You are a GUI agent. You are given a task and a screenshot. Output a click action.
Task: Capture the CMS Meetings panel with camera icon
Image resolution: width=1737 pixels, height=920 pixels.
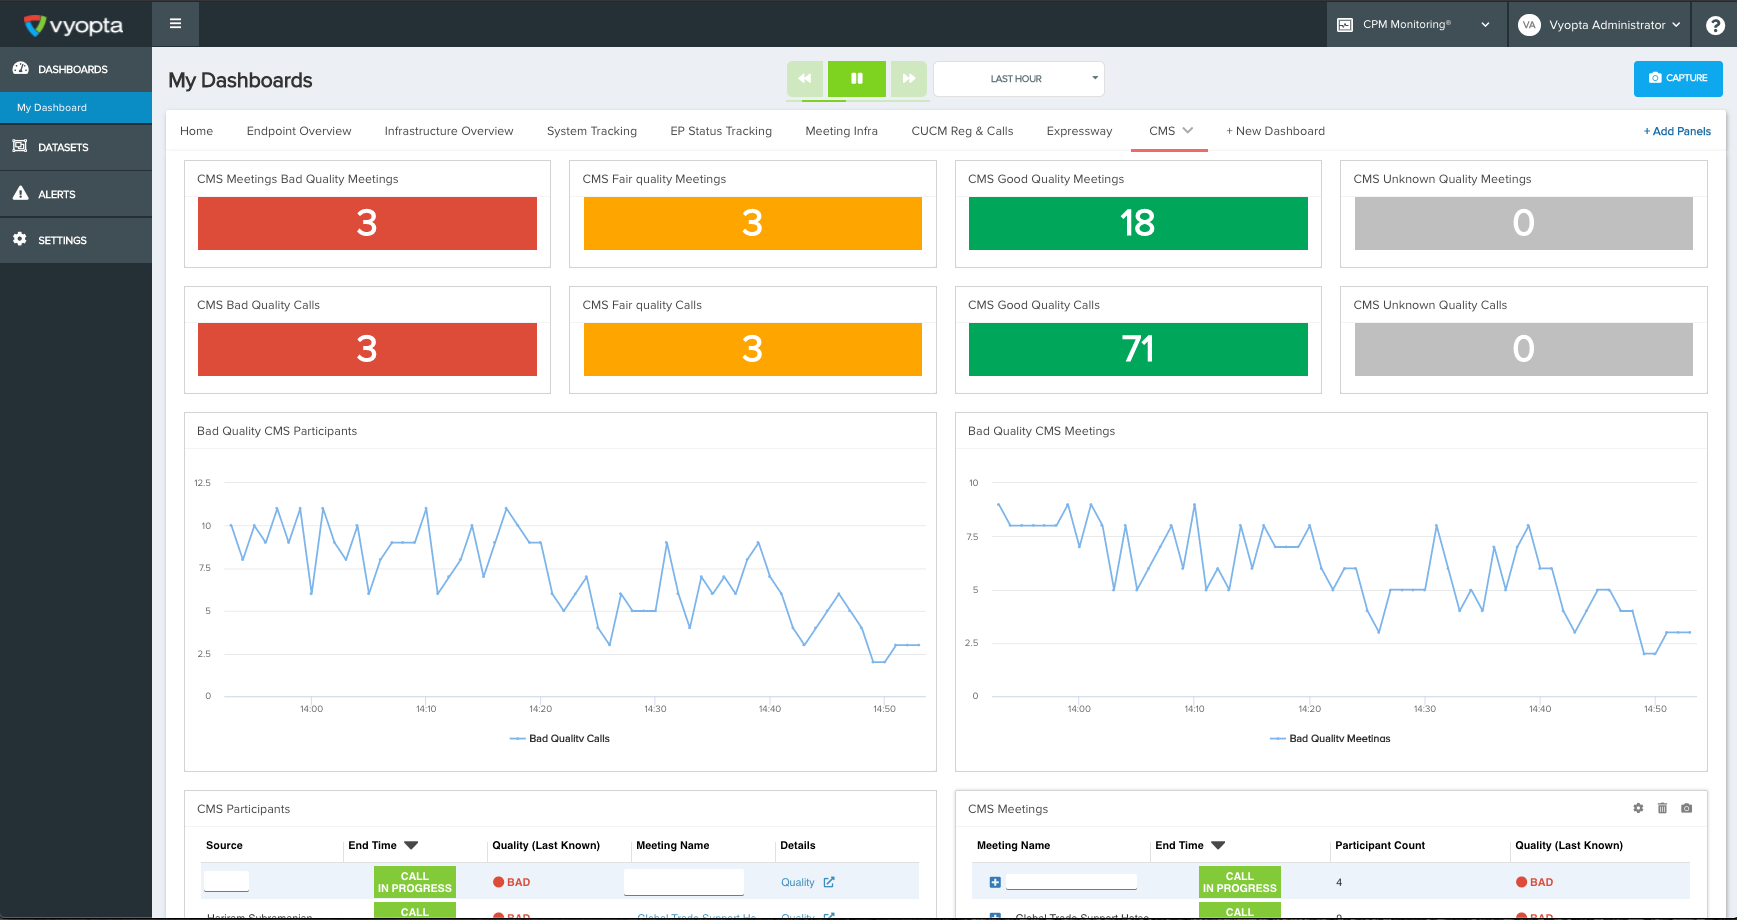(1686, 808)
